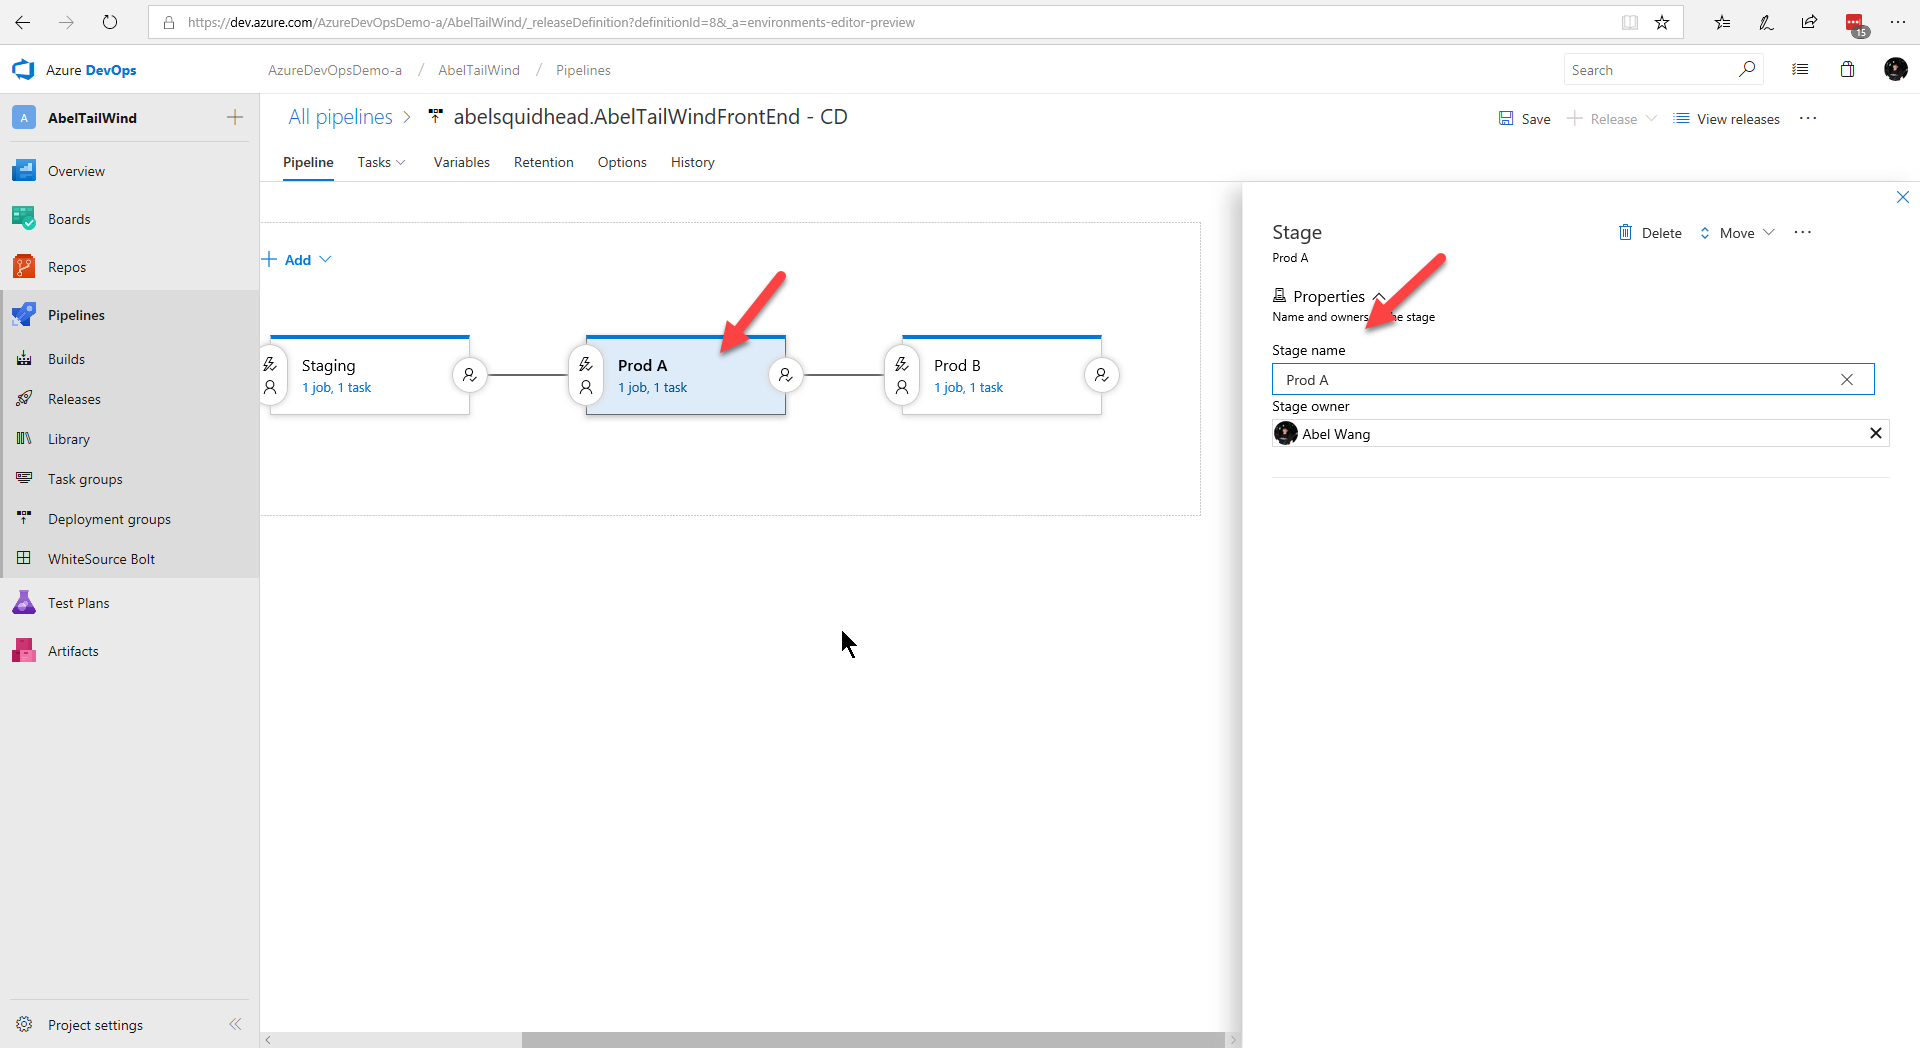Open post-deployment conditions for Prod A
Viewport: 1920px width, 1048px height.
point(786,375)
